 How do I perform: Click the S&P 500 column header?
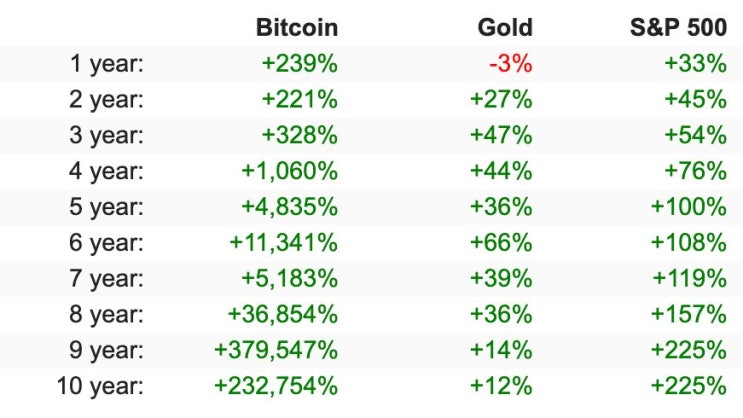(678, 27)
